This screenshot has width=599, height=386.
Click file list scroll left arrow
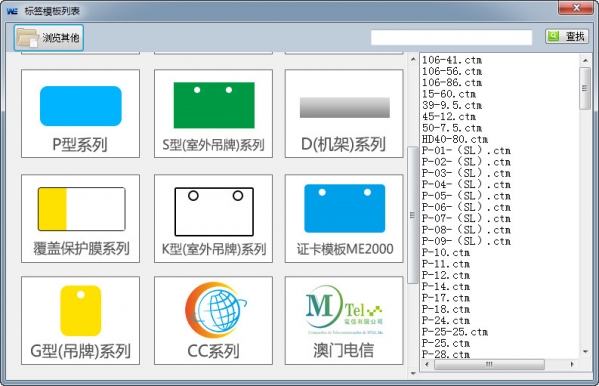(427, 365)
